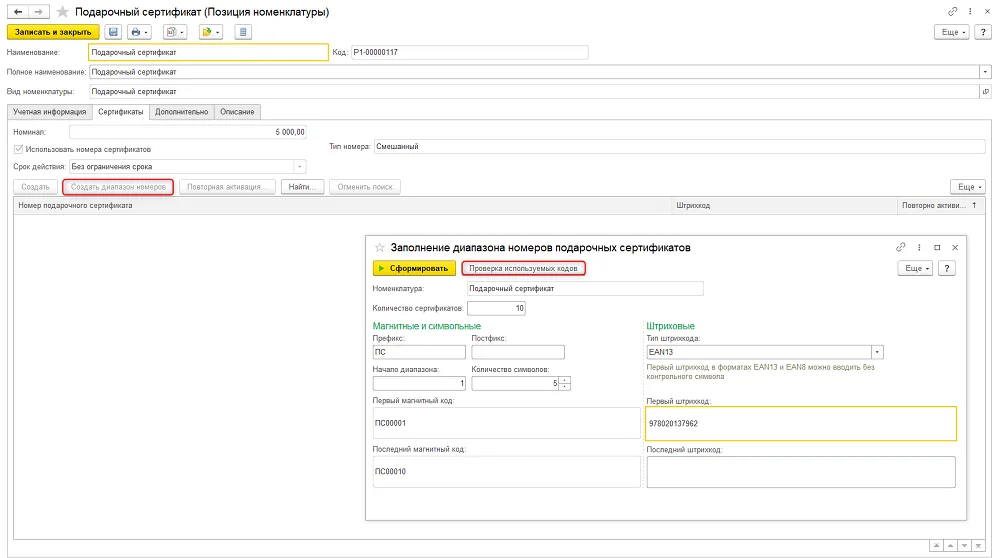Open the Еще menu in the range dialog
The image size is (1000, 558).
(916, 268)
